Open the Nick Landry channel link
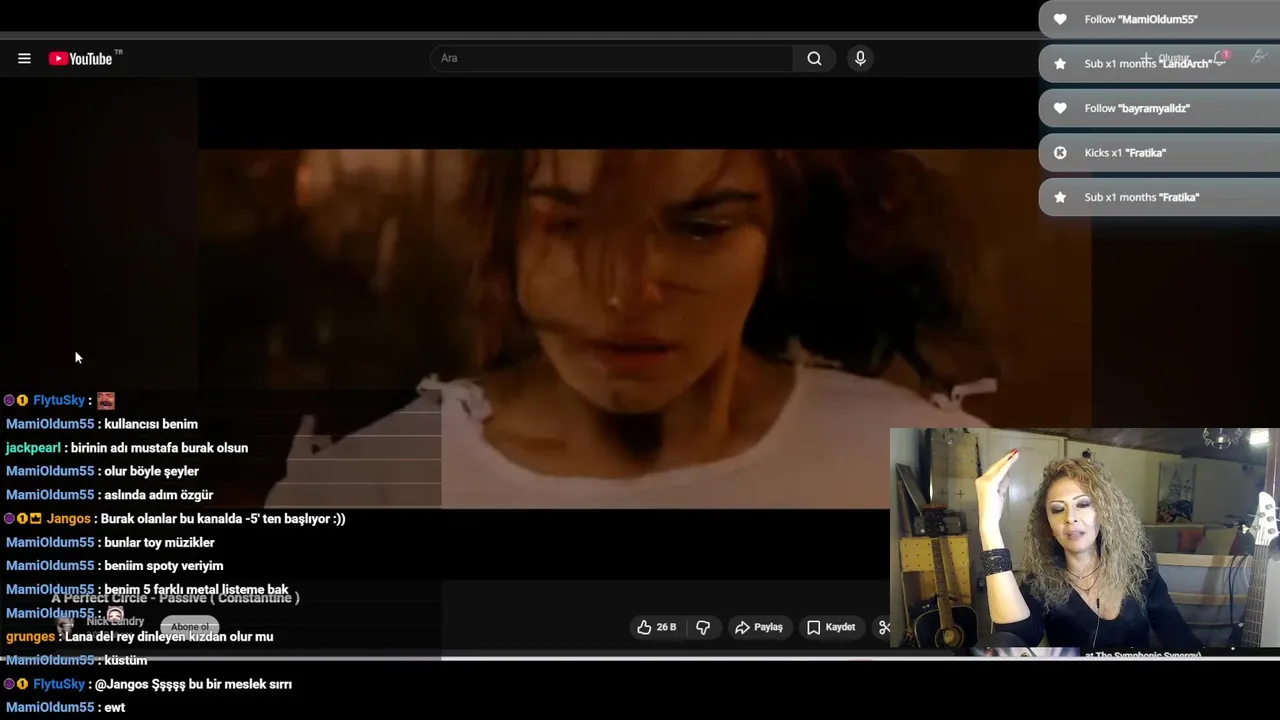Image resolution: width=1280 pixels, height=720 pixels. click(115, 621)
